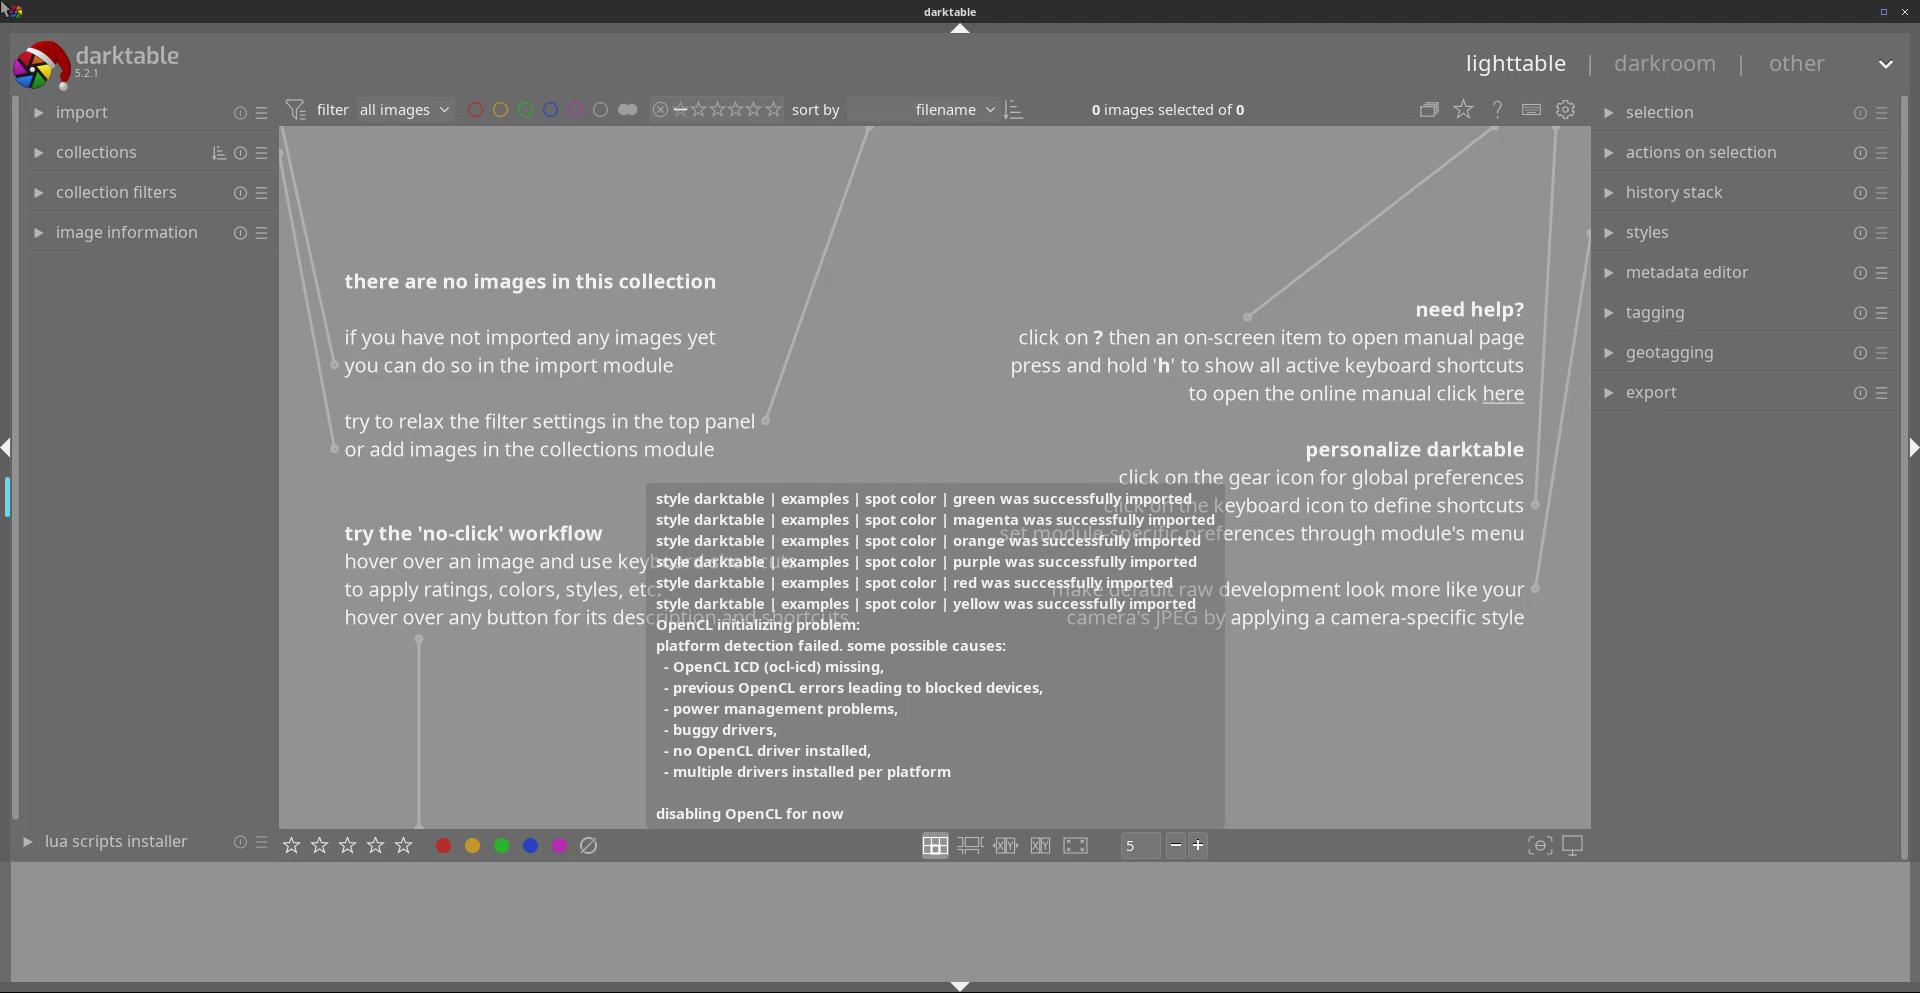This screenshot has width=1920, height=993.
Task: Expand the import module
Action: [x=81, y=113]
